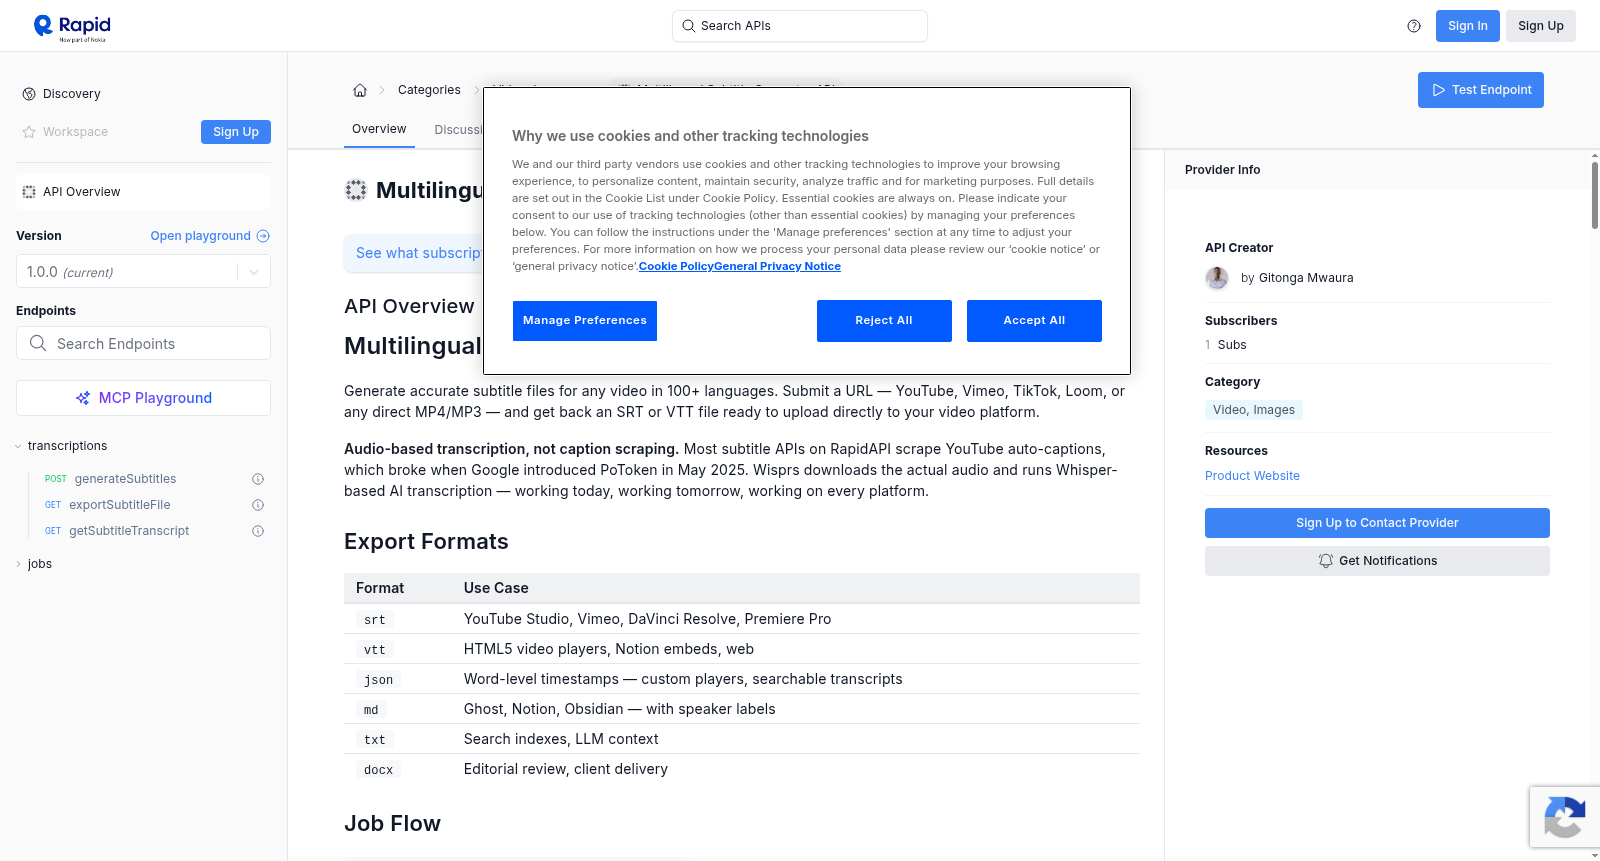Open the version 1.0.0 dropdown

[143, 272]
